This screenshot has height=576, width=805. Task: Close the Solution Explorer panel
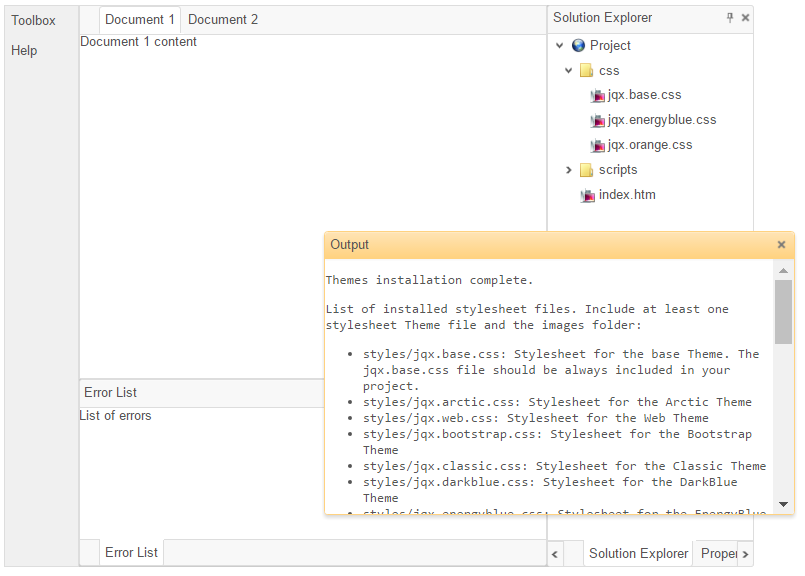coord(745,18)
